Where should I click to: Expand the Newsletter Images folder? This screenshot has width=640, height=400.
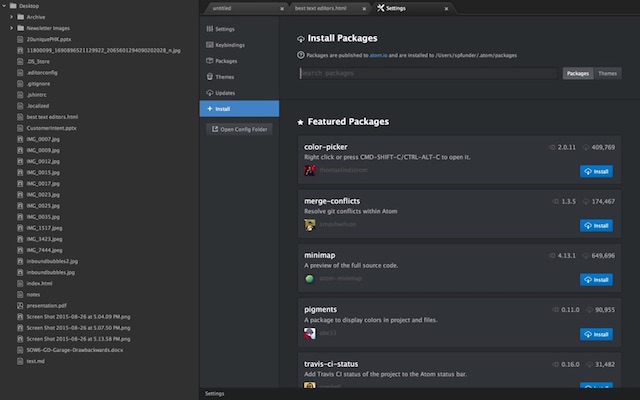[11, 28]
